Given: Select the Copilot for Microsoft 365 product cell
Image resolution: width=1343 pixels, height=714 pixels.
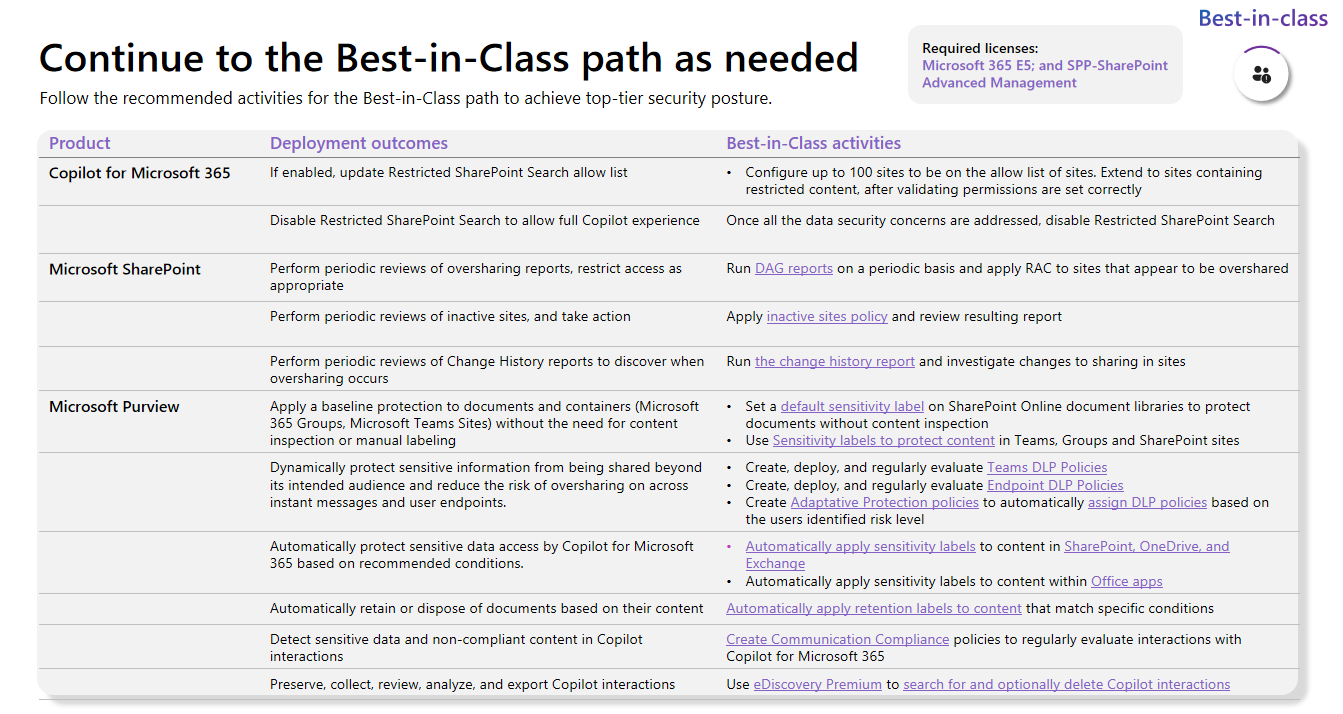Looking at the screenshot, I should tap(140, 172).
